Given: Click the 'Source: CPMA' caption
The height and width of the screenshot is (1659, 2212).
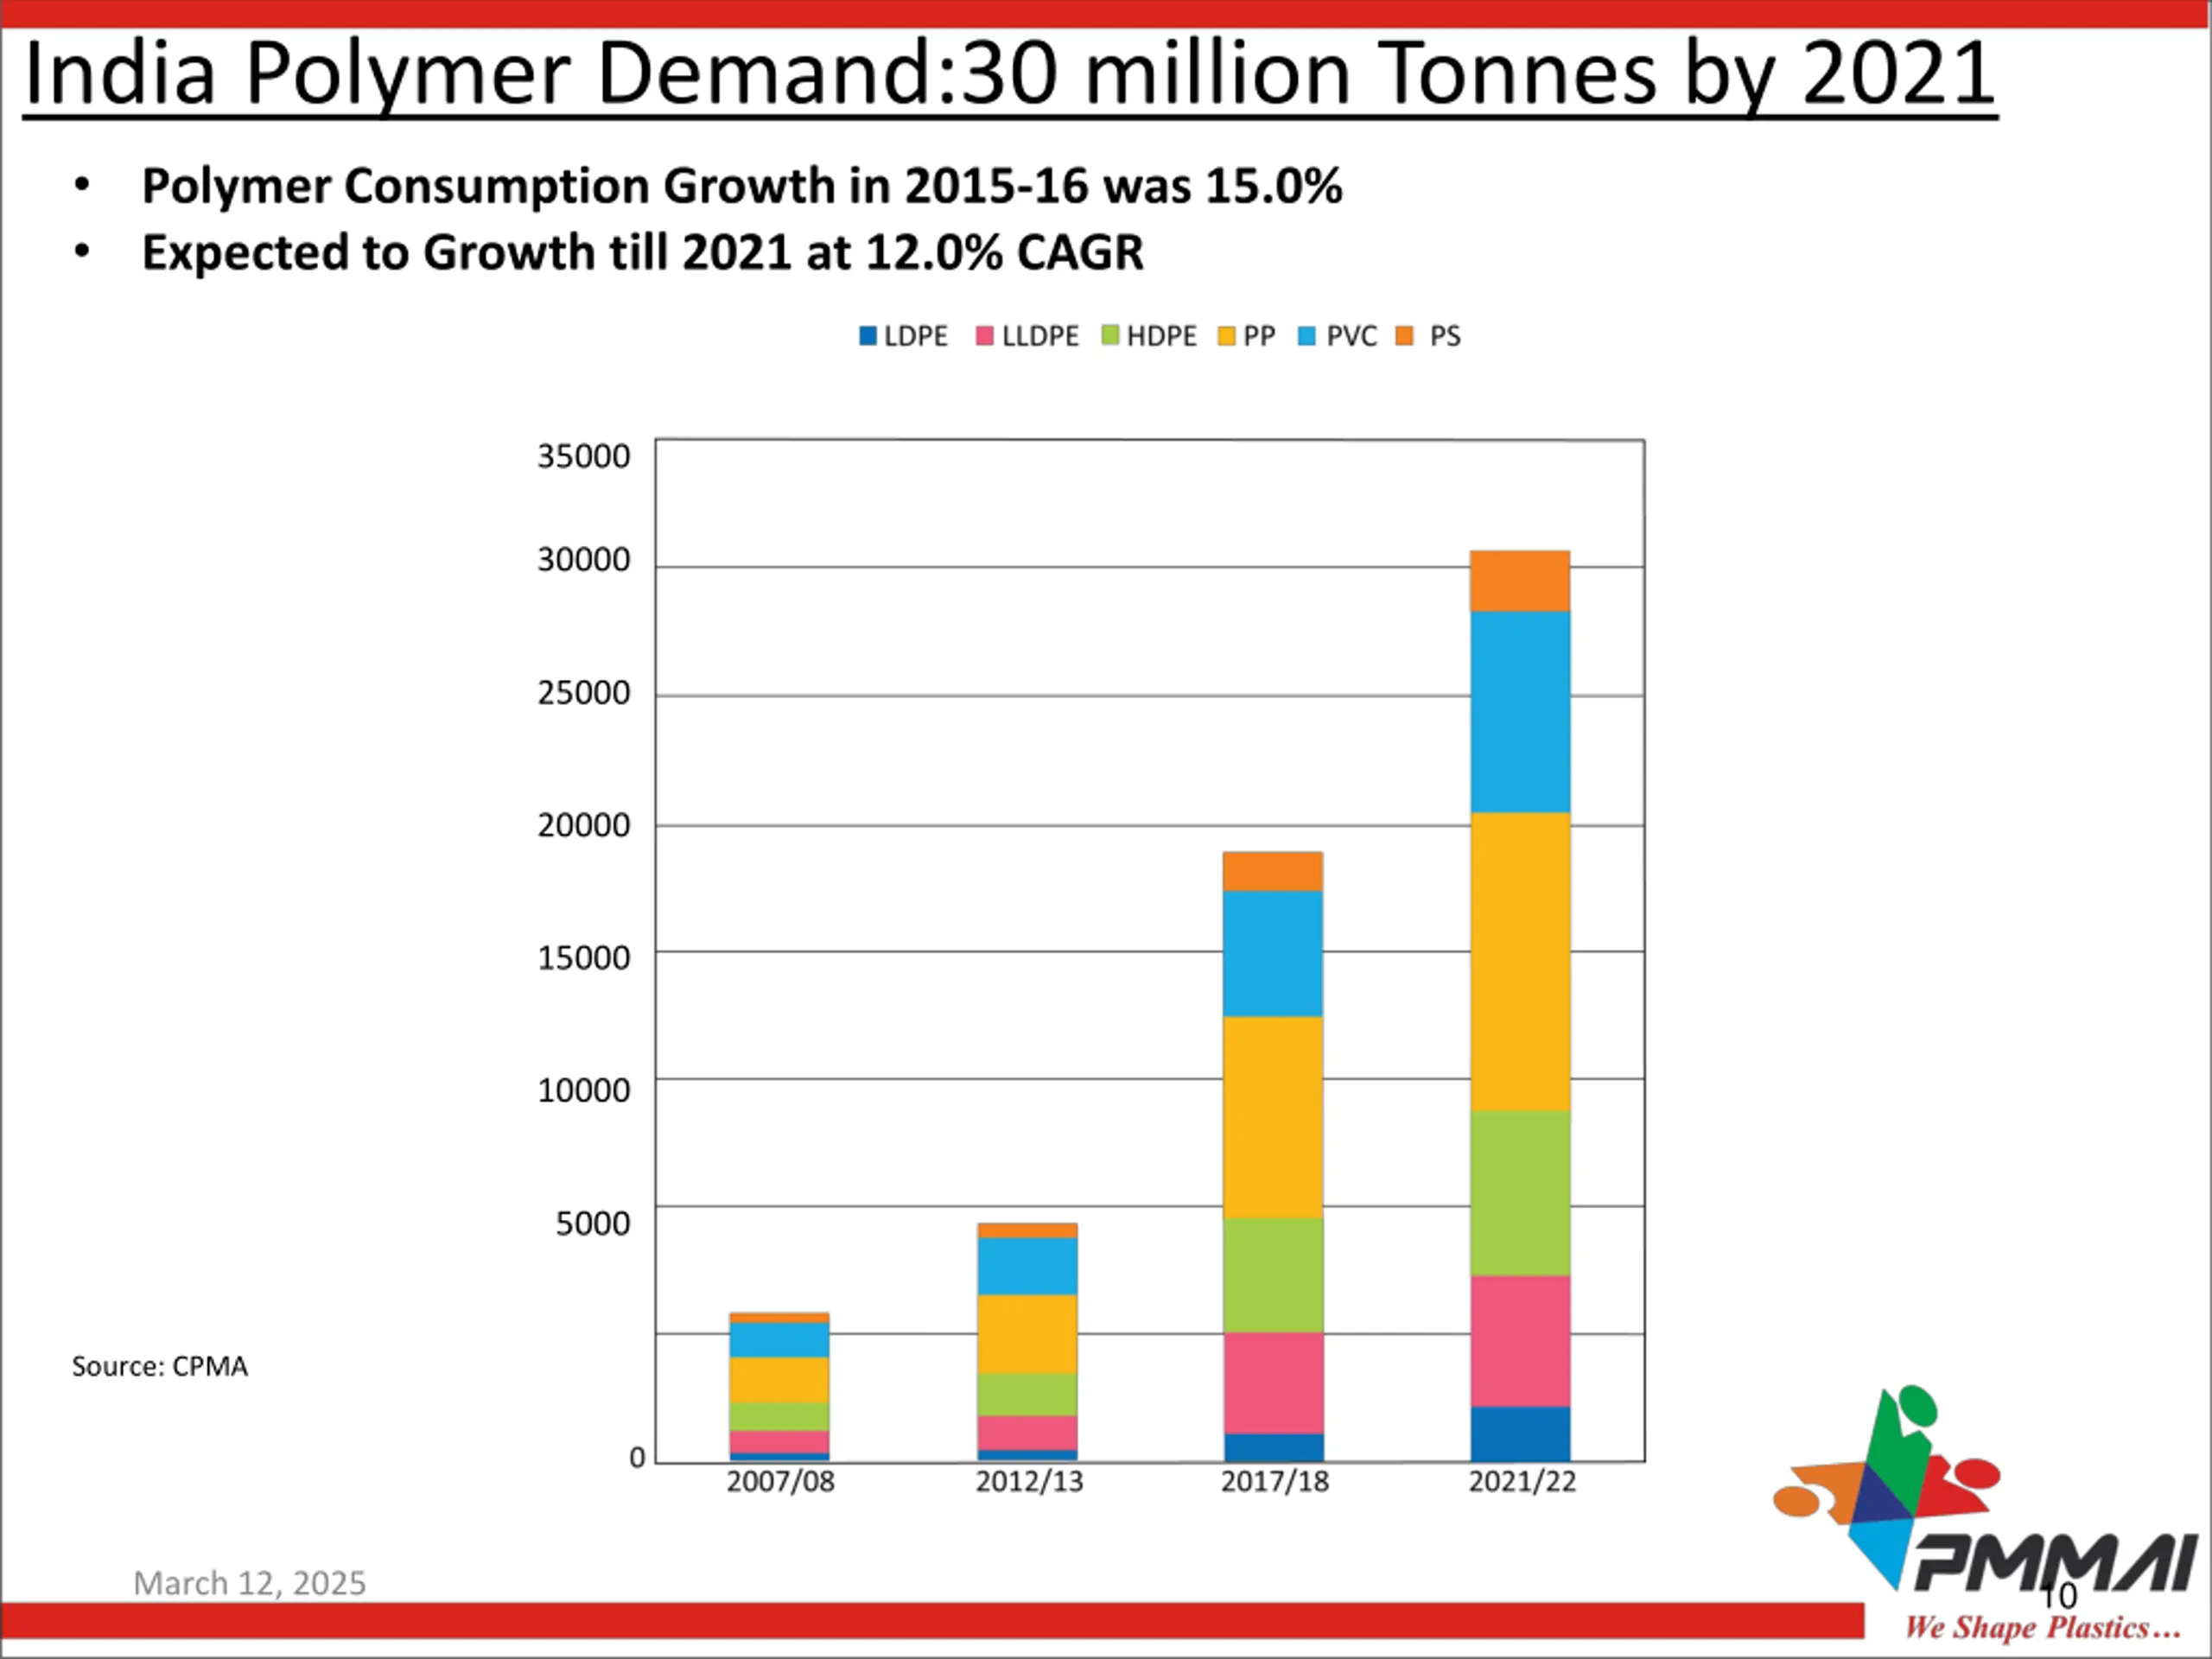Looking at the screenshot, I should 160,1367.
